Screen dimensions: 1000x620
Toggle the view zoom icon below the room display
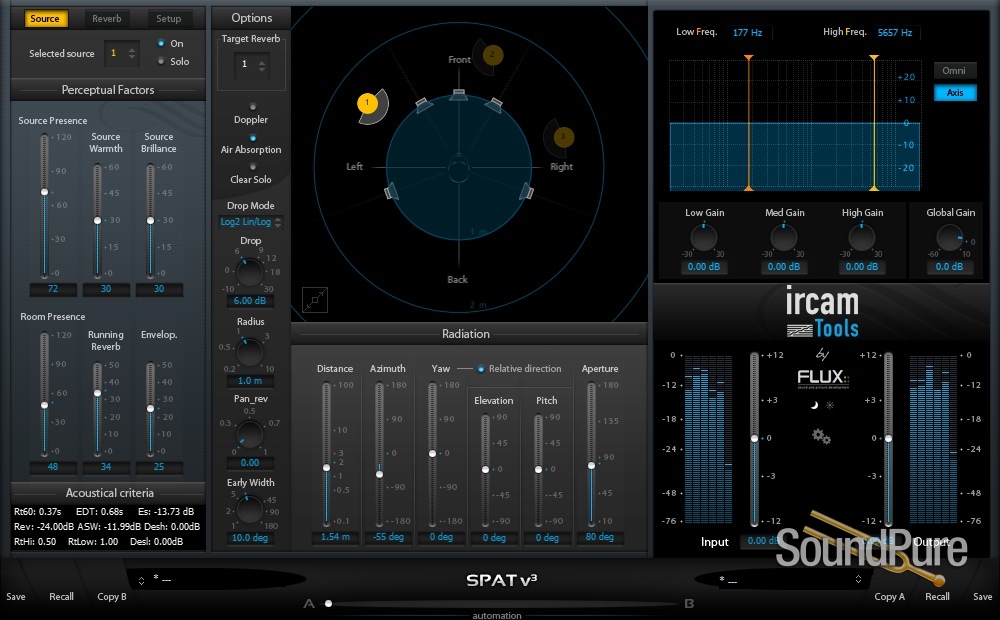click(314, 300)
